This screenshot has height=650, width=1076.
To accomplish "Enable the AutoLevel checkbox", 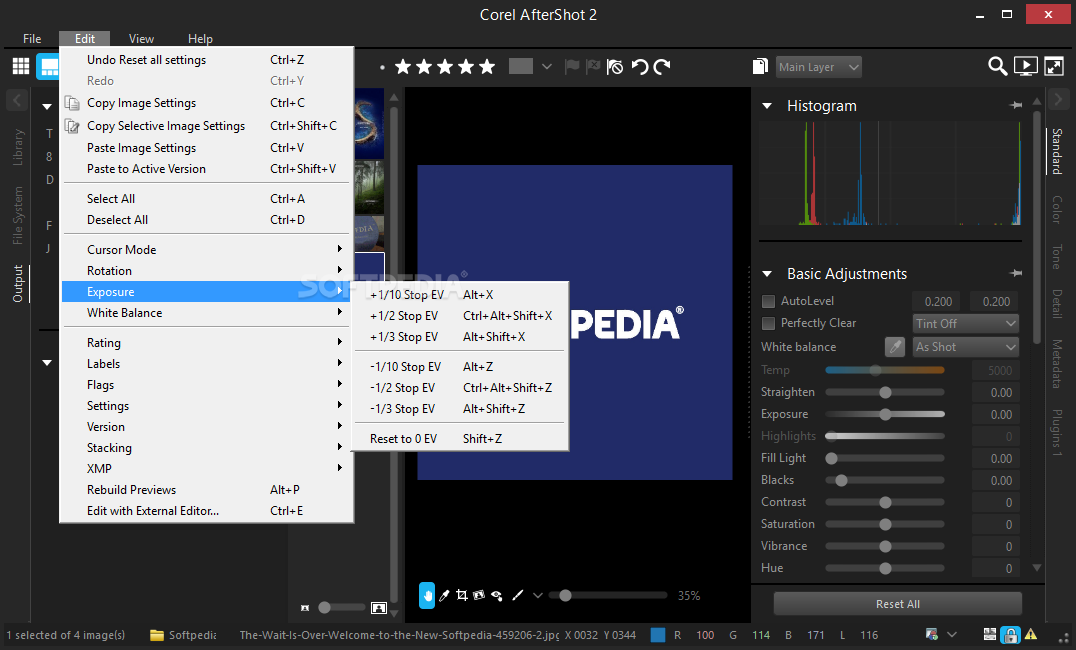I will click(x=769, y=301).
